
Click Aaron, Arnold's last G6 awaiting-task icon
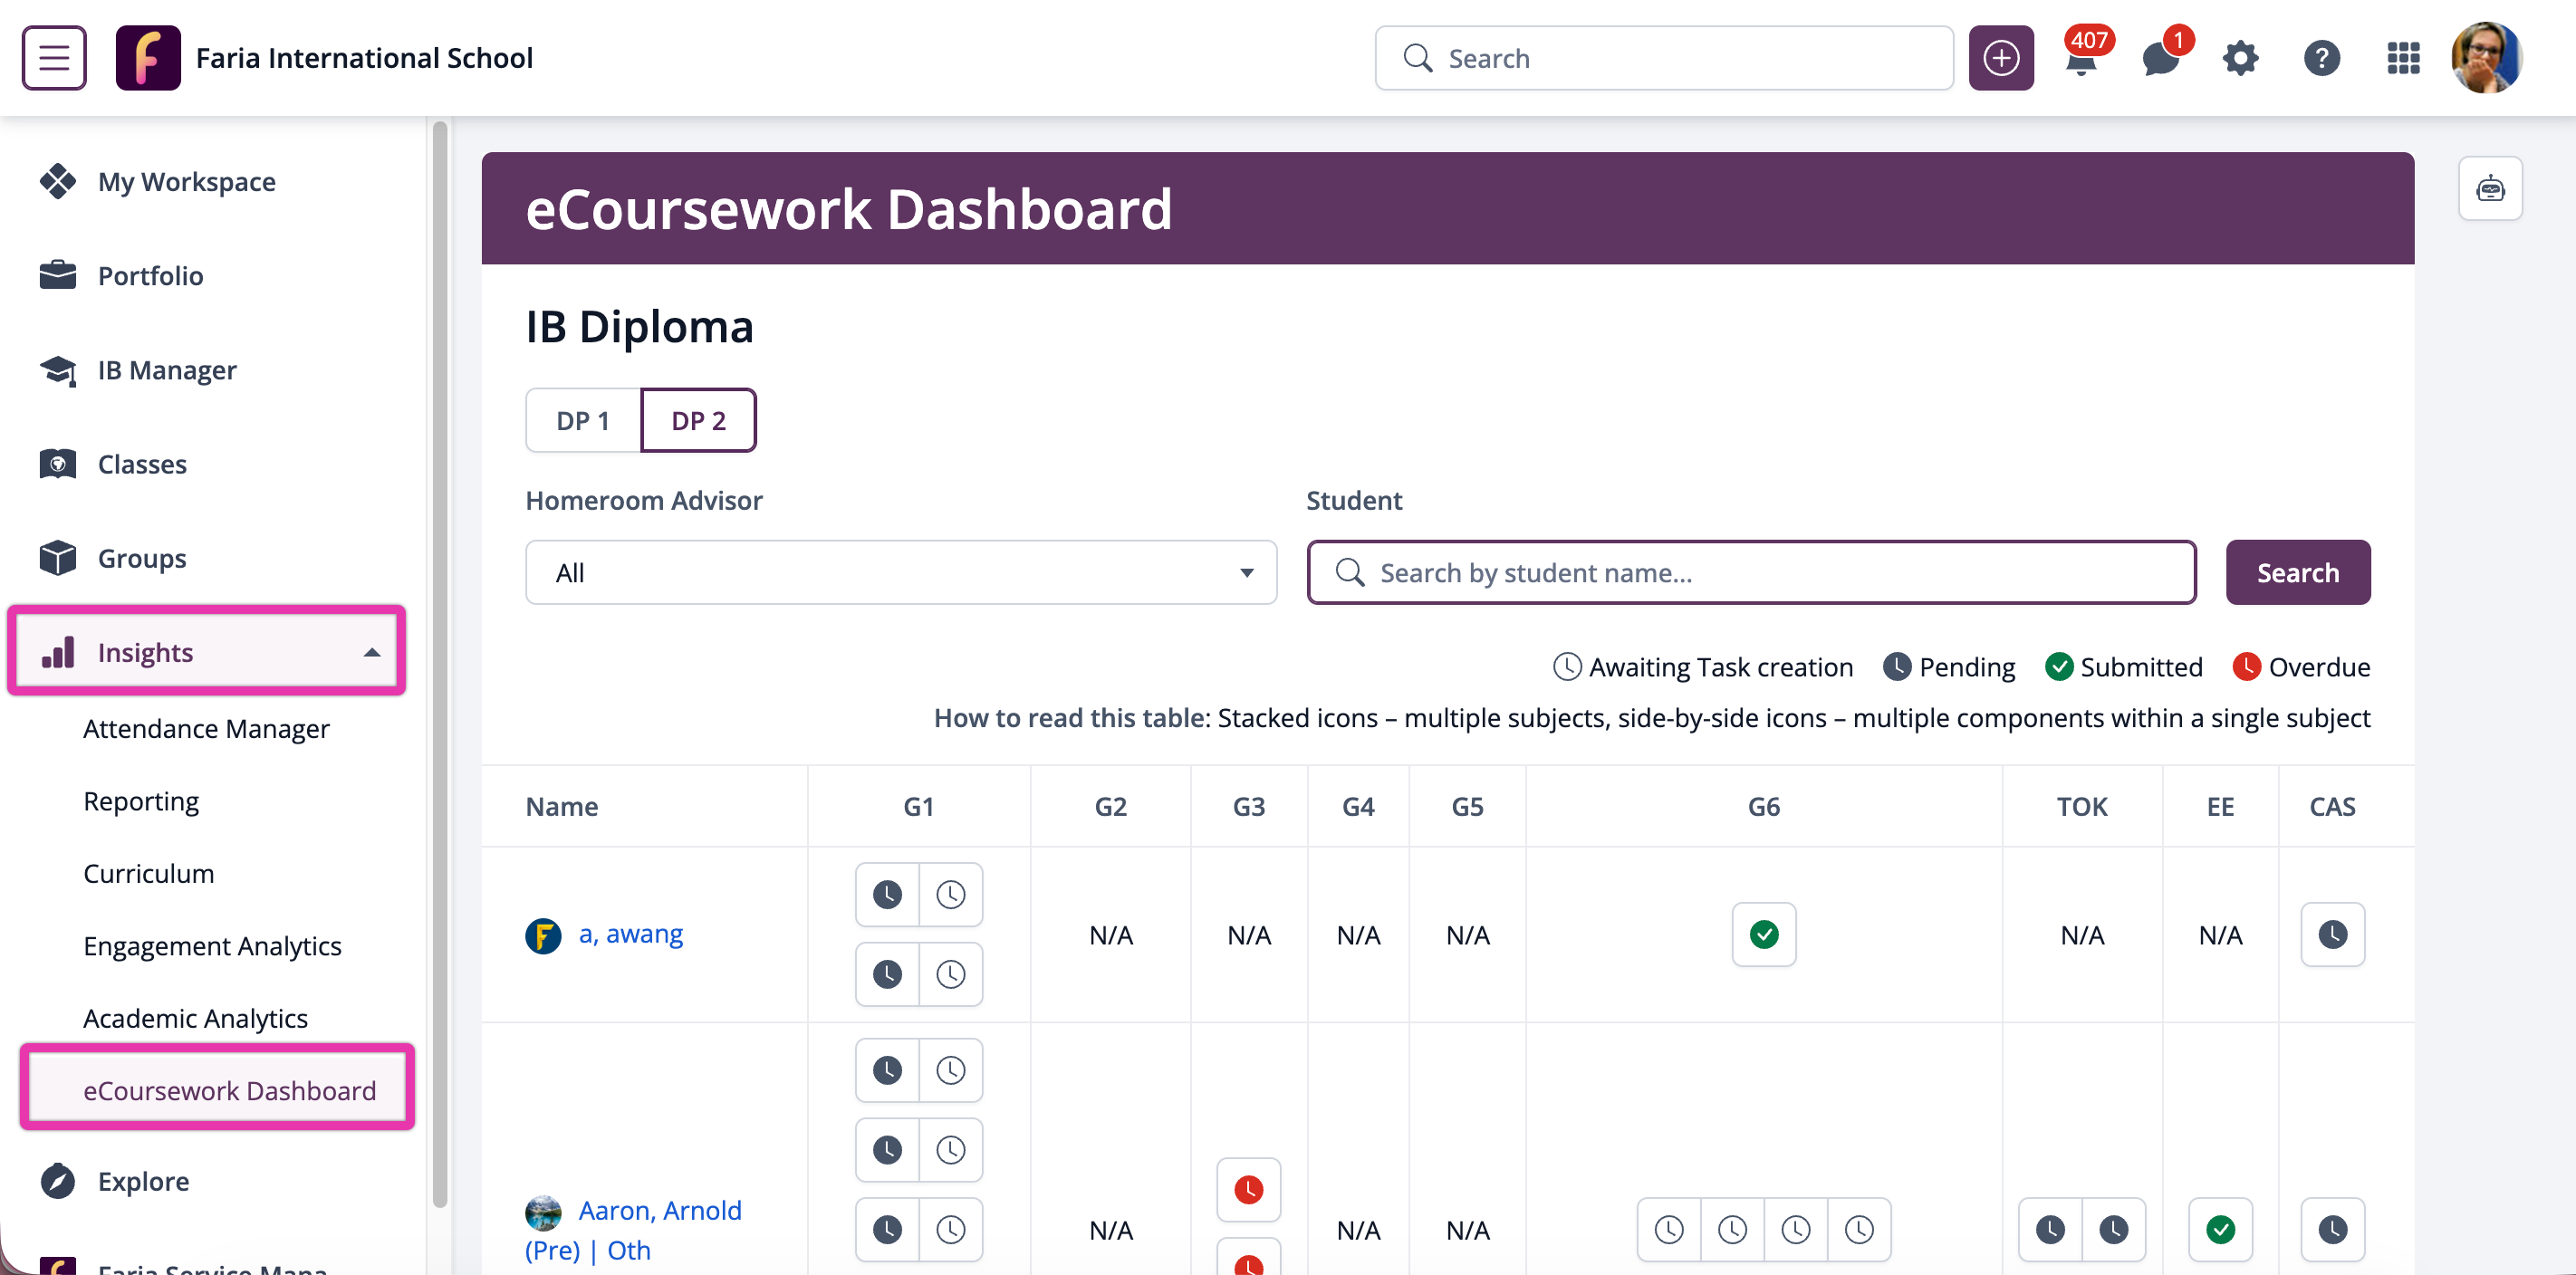point(1859,1229)
